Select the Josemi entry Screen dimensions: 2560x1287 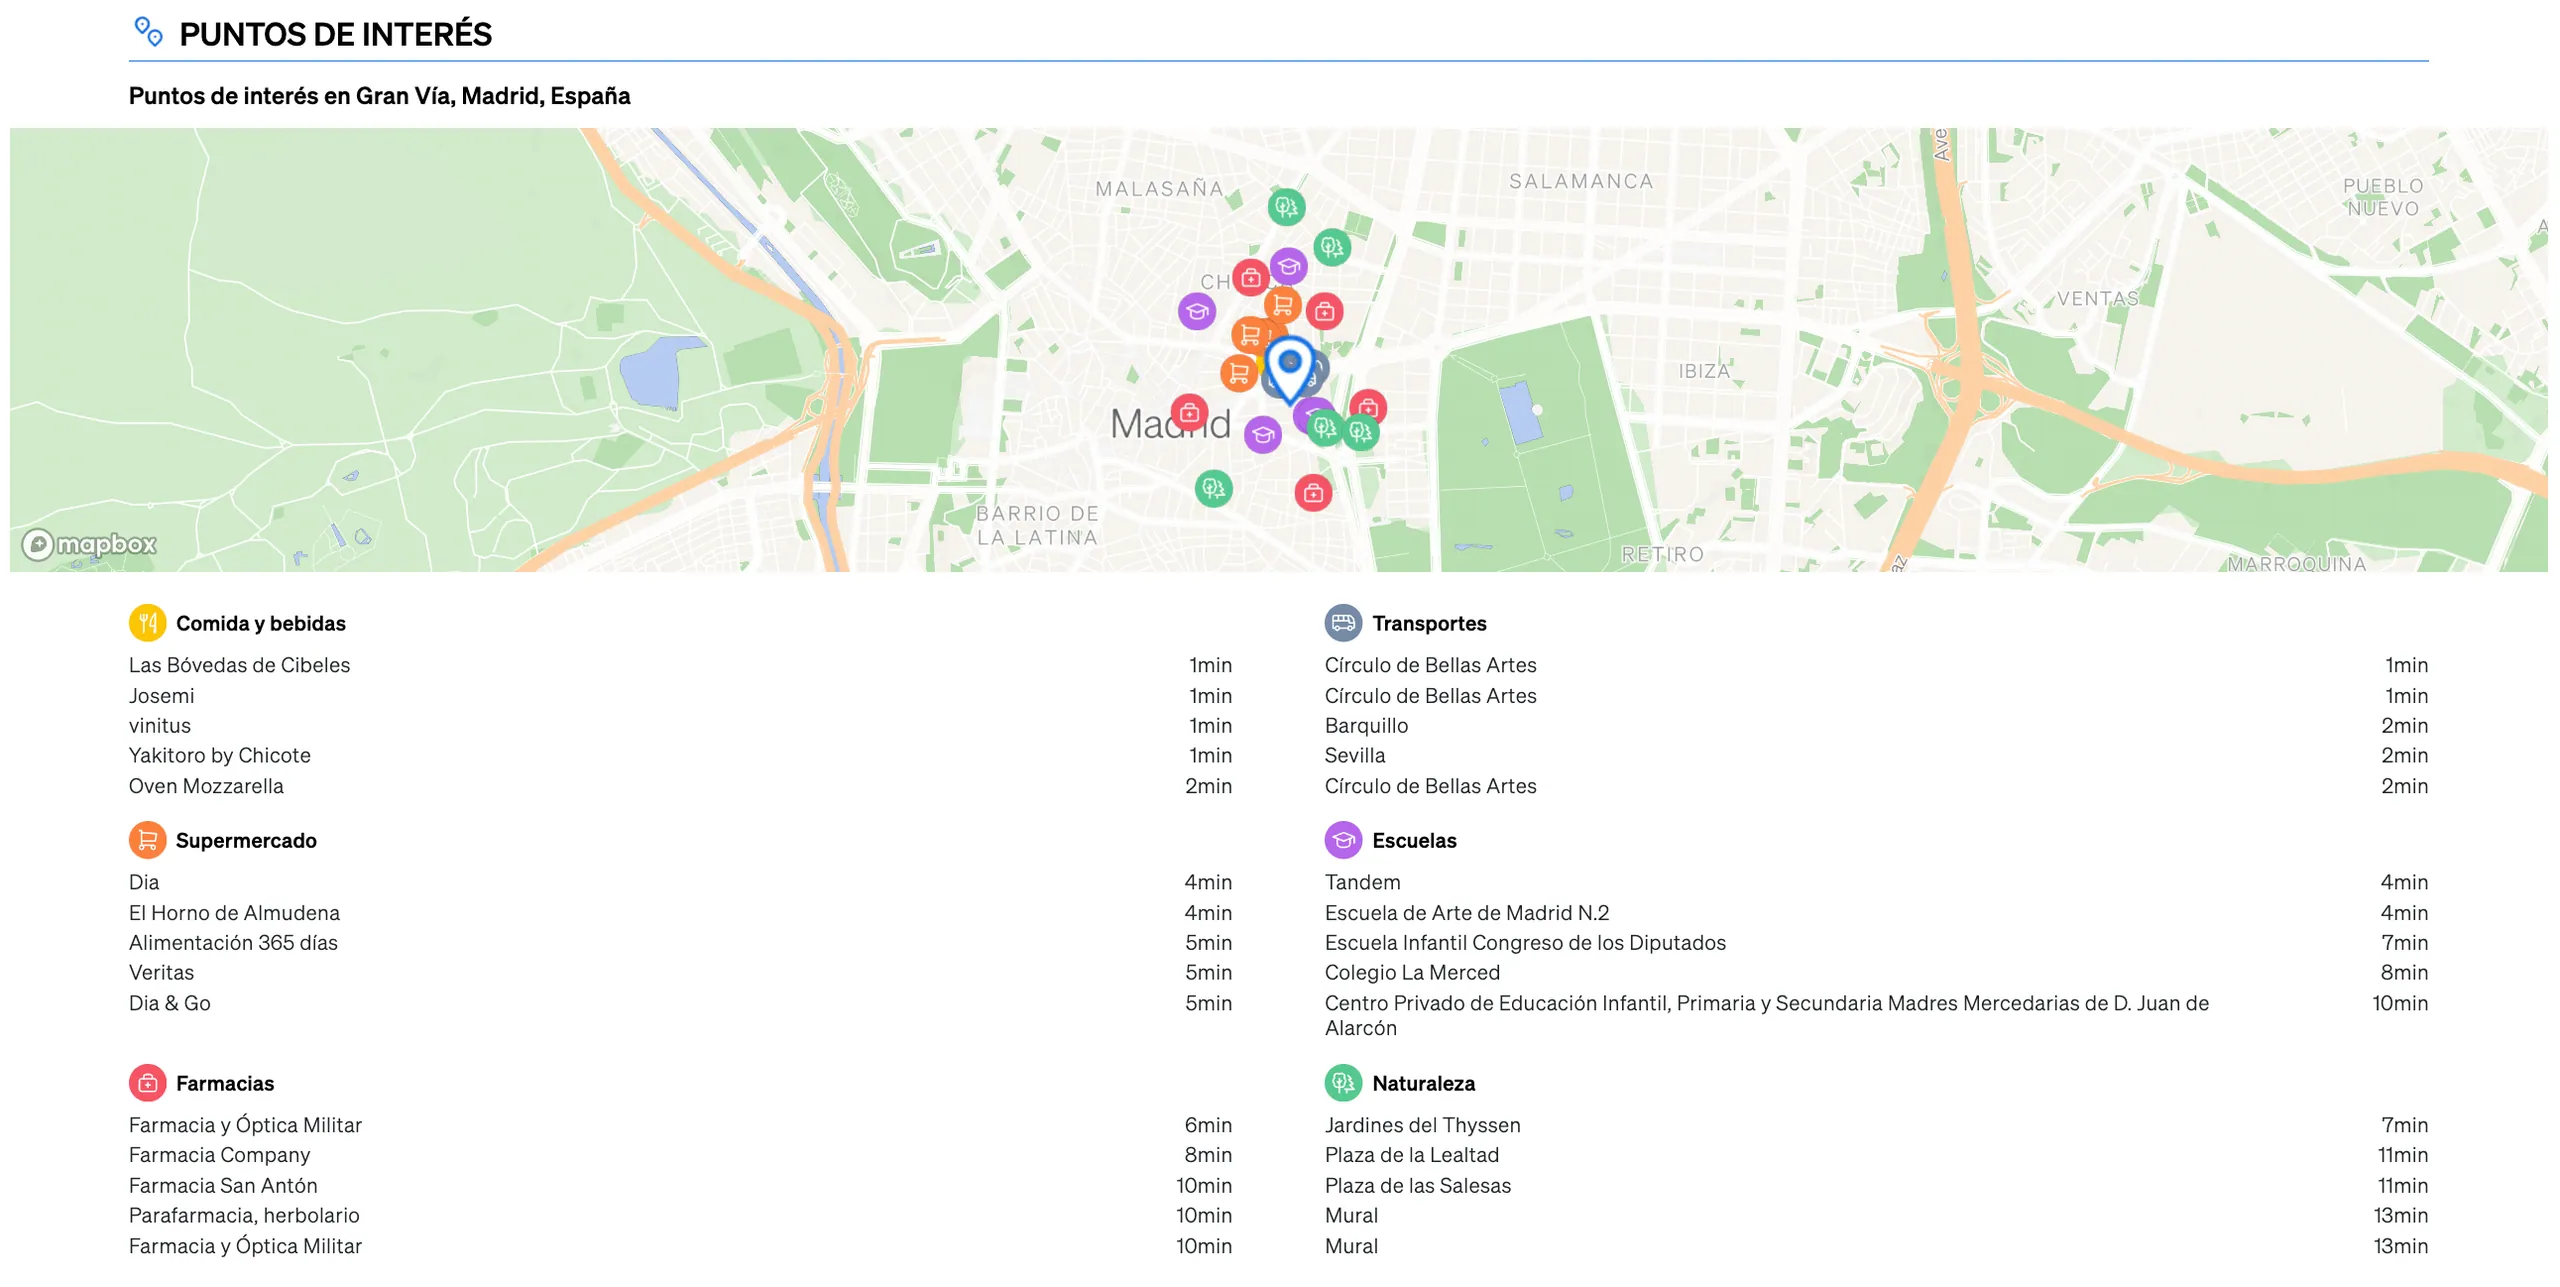680,696
